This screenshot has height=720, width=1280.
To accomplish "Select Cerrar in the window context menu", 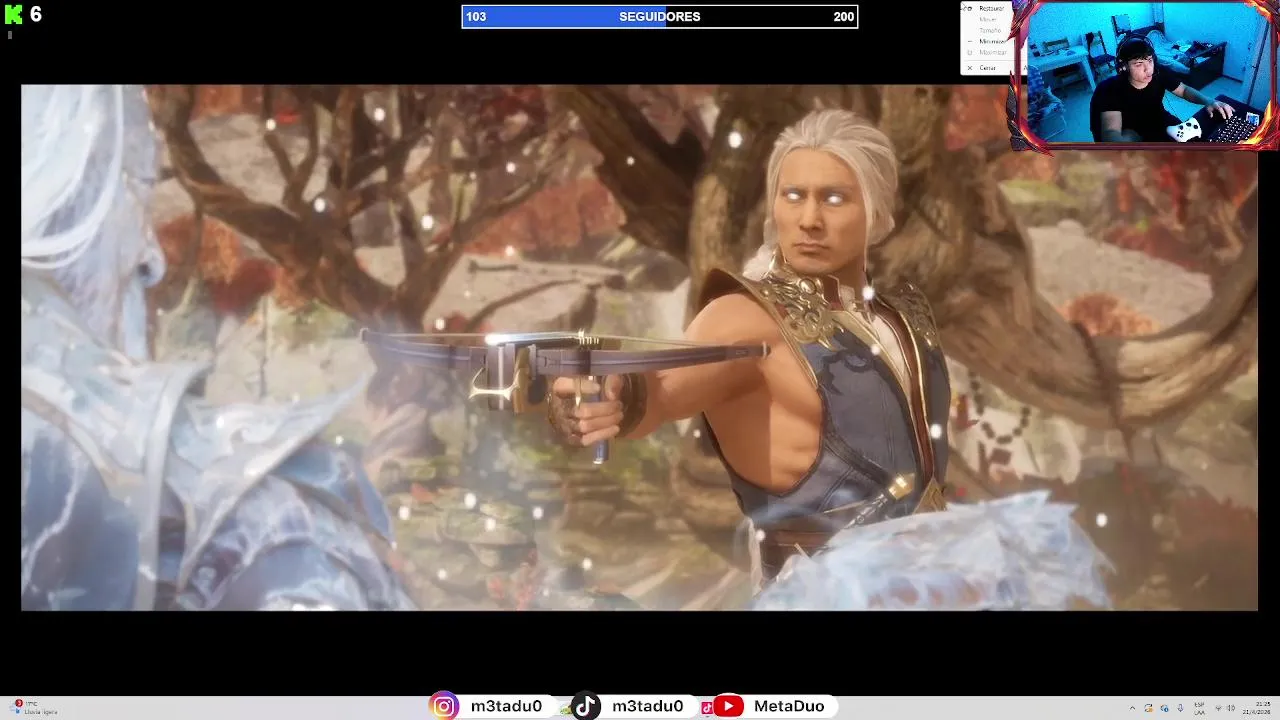I will click(987, 68).
